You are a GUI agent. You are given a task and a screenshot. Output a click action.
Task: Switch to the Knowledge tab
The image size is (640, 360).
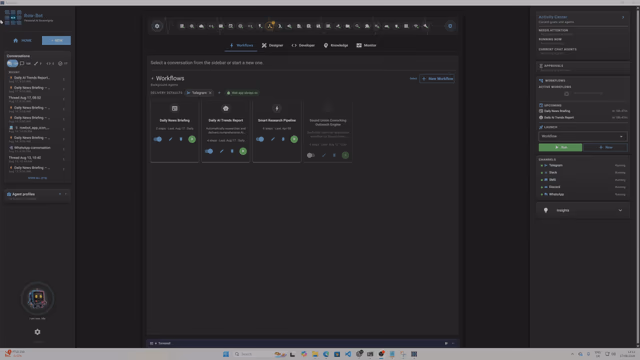pos(336,45)
